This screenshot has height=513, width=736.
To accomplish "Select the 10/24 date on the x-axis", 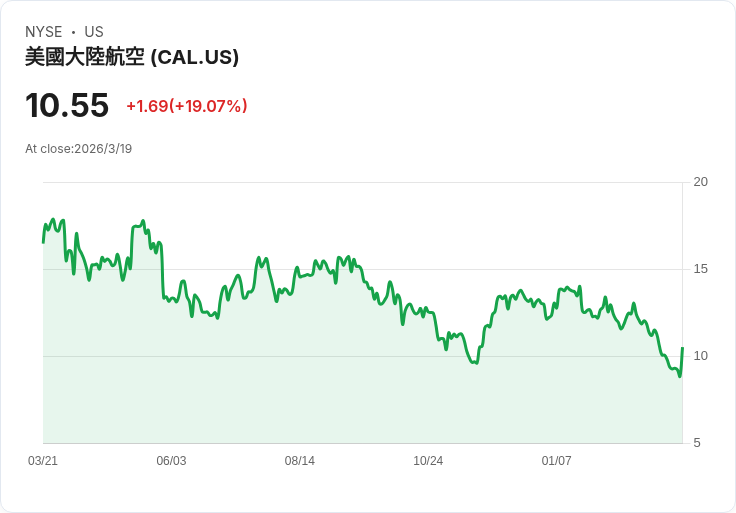I will pyautogui.click(x=428, y=461).
